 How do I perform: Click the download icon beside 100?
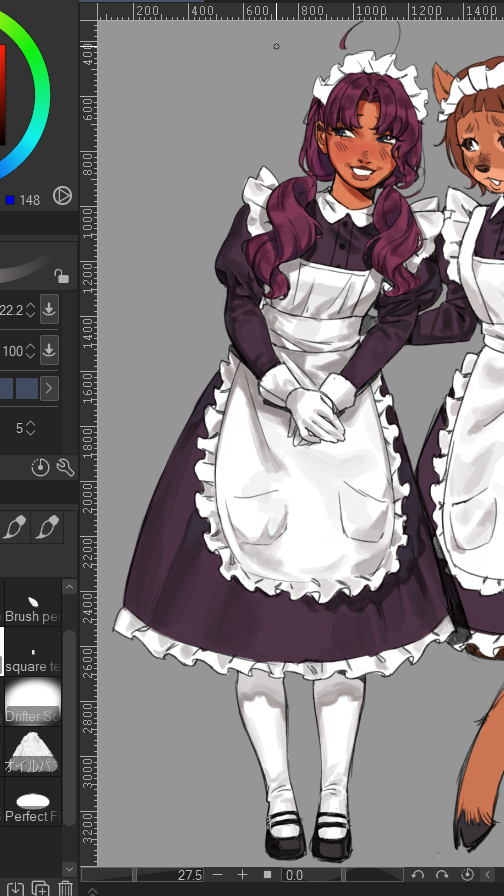[49, 350]
